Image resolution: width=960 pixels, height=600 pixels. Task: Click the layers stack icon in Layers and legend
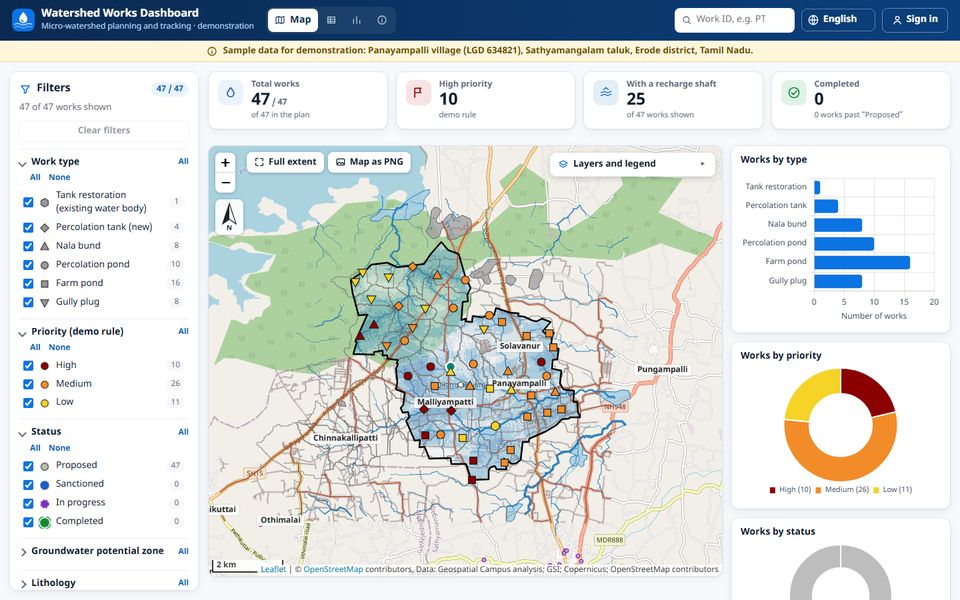pos(563,164)
